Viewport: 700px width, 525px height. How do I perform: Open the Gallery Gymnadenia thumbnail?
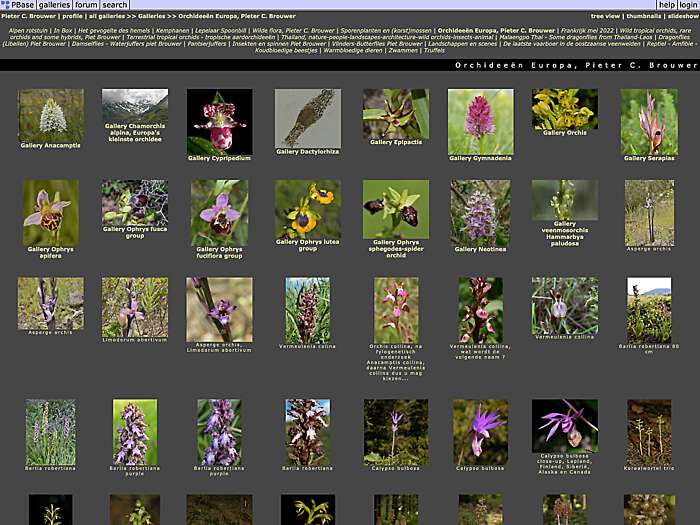coord(480,122)
